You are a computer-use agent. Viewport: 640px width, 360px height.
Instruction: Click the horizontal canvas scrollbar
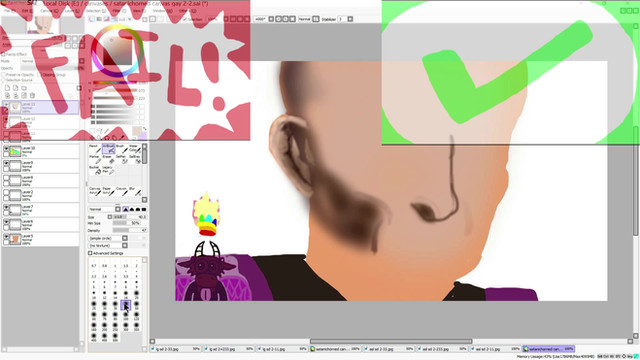pyautogui.click(x=391, y=341)
